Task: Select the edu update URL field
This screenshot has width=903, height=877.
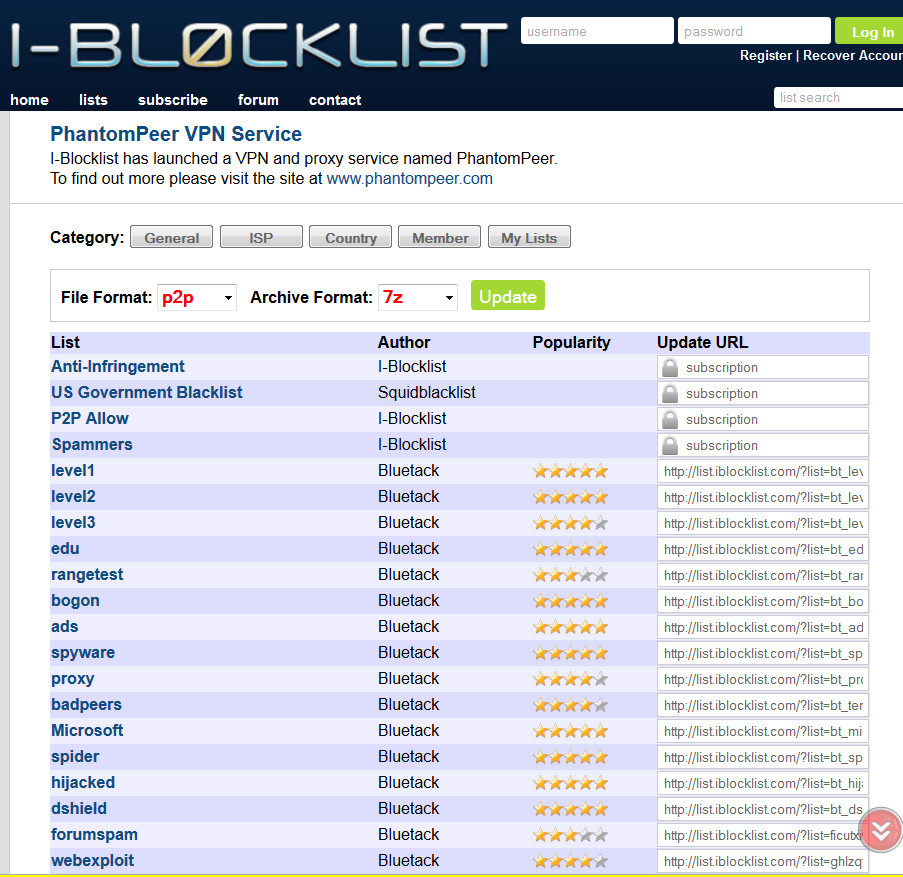Action: [762, 549]
